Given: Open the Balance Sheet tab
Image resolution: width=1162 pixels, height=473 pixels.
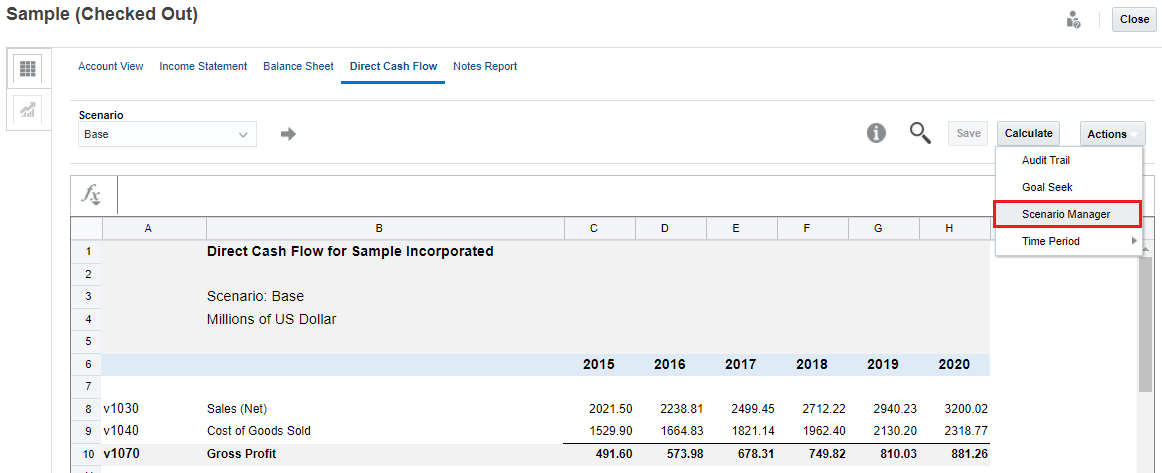Looking at the screenshot, I should point(298,66).
